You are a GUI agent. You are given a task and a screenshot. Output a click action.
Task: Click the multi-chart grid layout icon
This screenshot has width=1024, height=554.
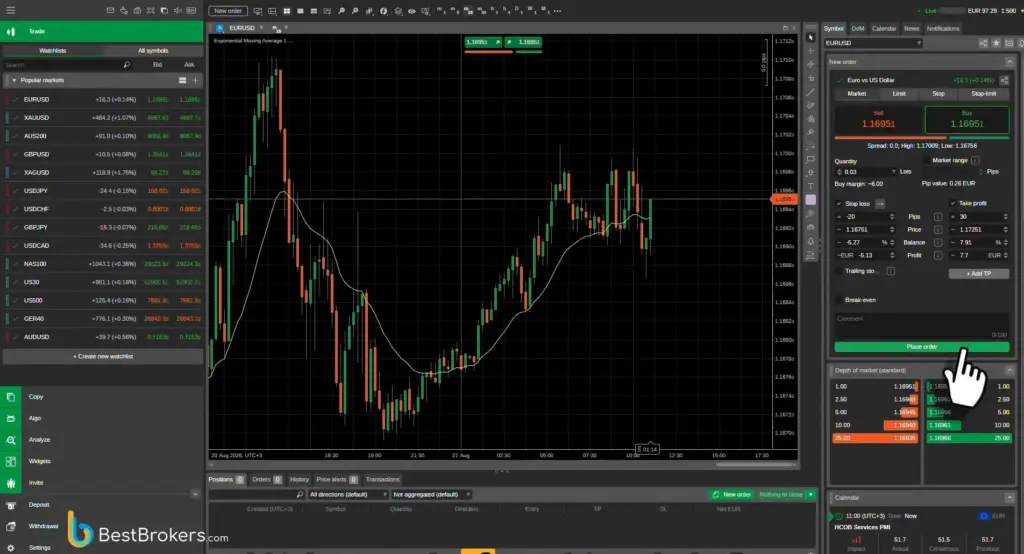coord(286,11)
